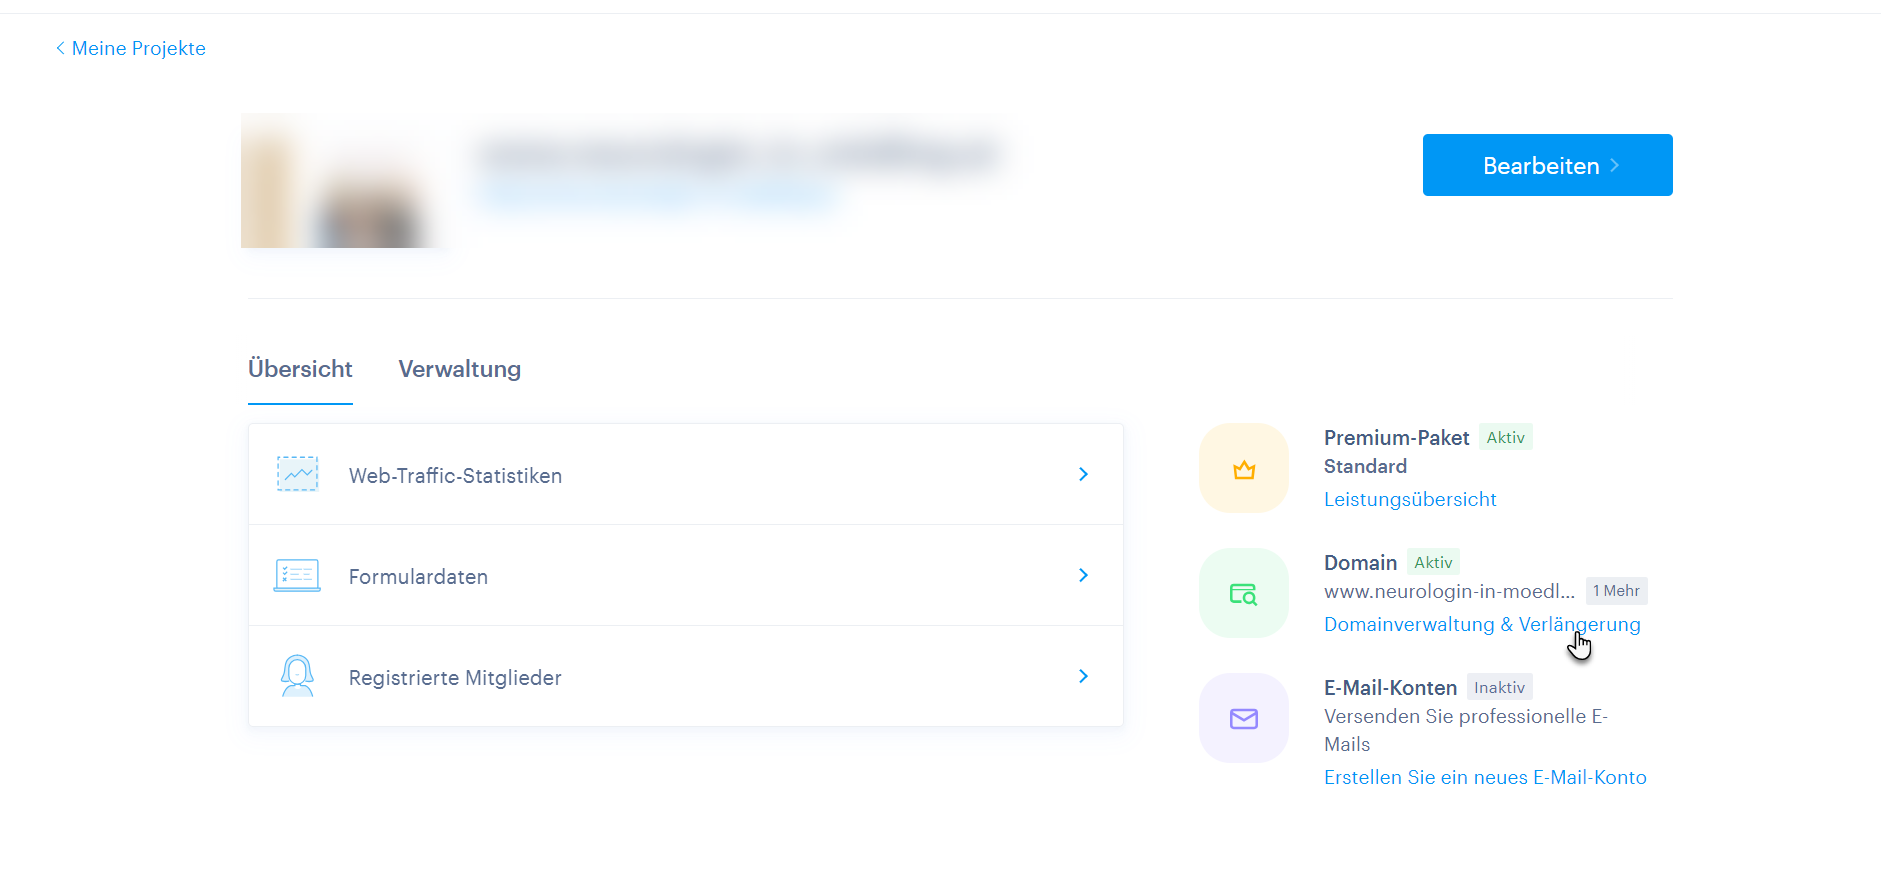Show more domains via 1 Mehr badge
Image resolution: width=1881 pixels, height=878 pixels.
coord(1616,591)
